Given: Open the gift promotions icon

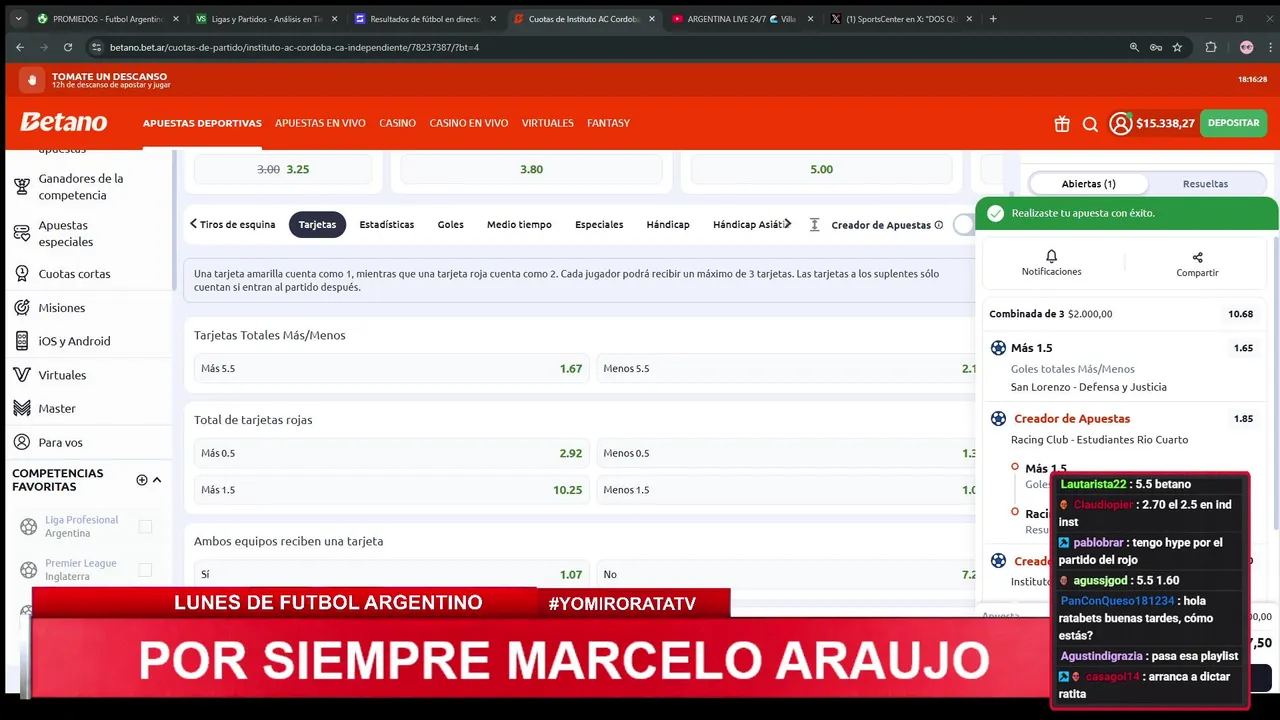Looking at the screenshot, I should [x=1062, y=124].
